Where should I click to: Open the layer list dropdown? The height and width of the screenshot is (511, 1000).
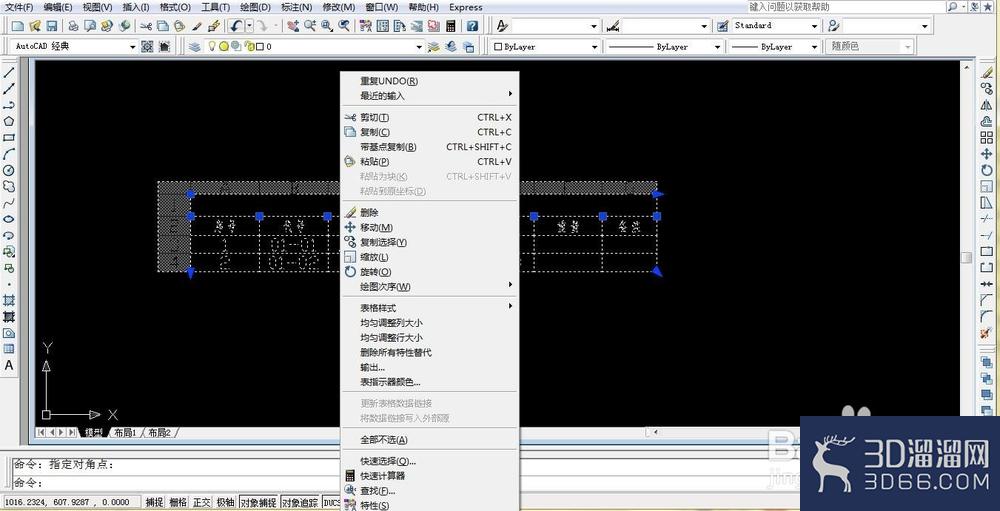pyautogui.click(x=419, y=47)
